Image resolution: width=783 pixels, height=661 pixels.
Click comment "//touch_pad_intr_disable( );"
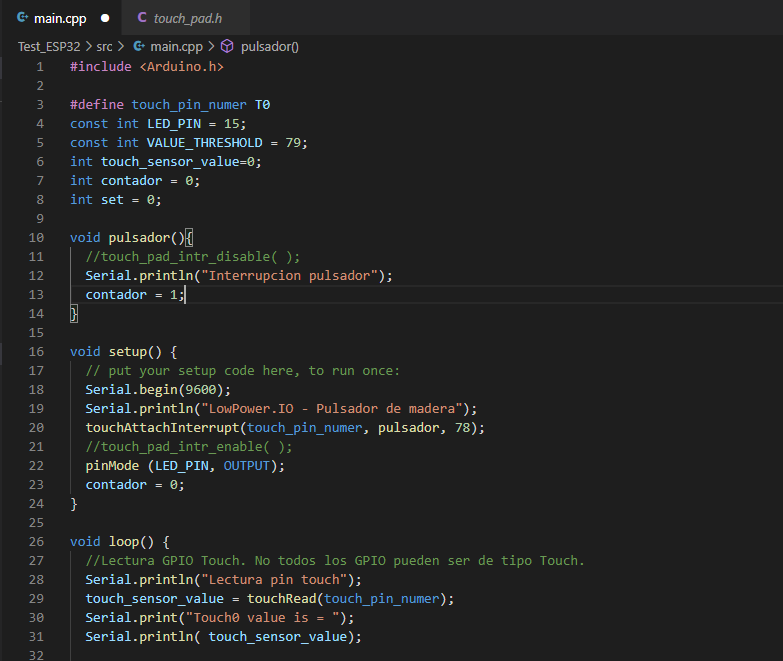point(193,257)
